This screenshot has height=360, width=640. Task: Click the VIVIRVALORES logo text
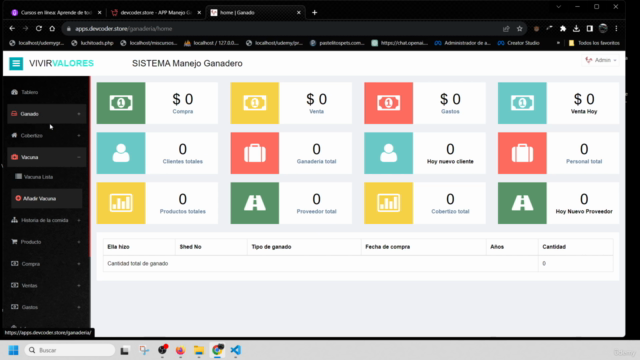point(61,63)
